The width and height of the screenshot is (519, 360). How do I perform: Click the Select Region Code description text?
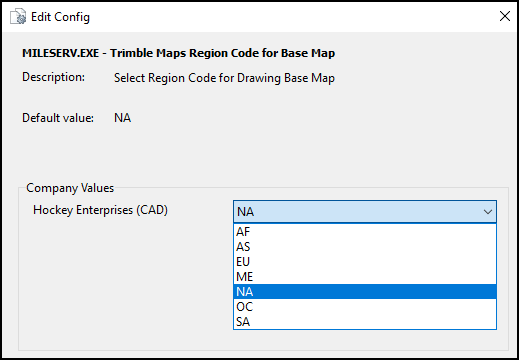click(x=224, y=78)
